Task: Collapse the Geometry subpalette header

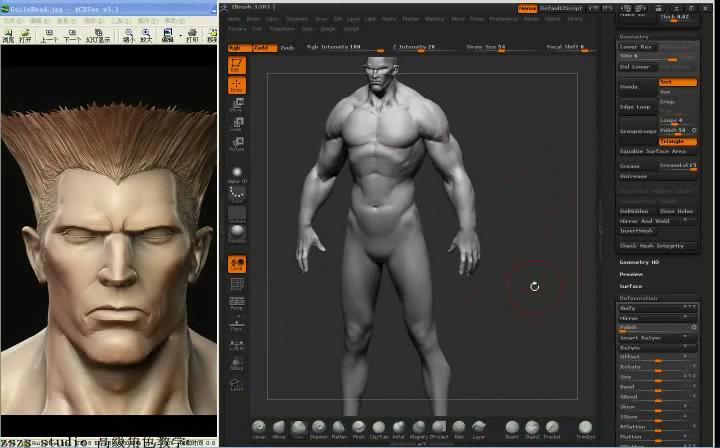Action: tap(634, 37)
